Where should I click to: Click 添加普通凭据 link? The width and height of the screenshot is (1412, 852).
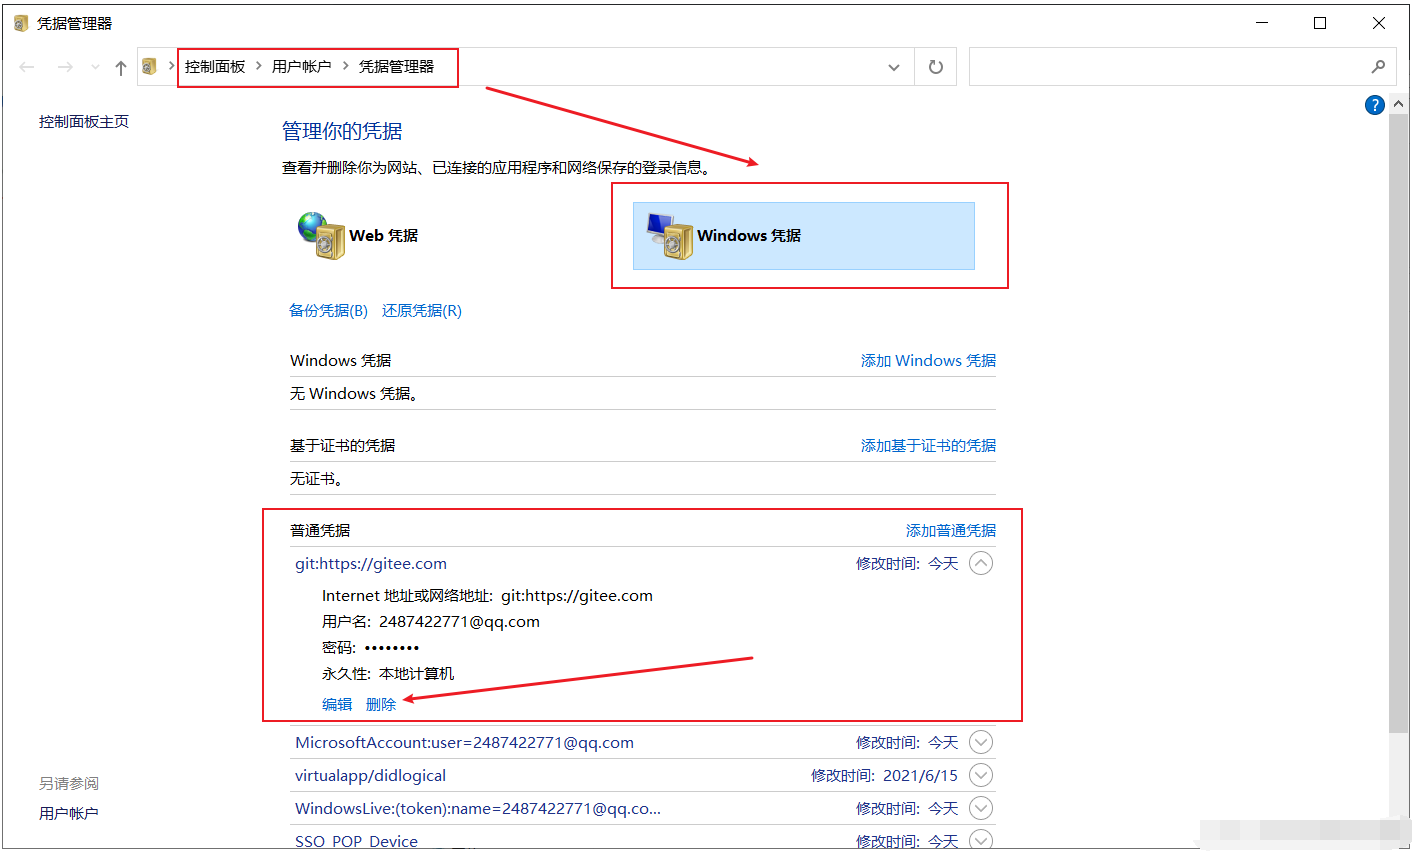click(951, 531)
